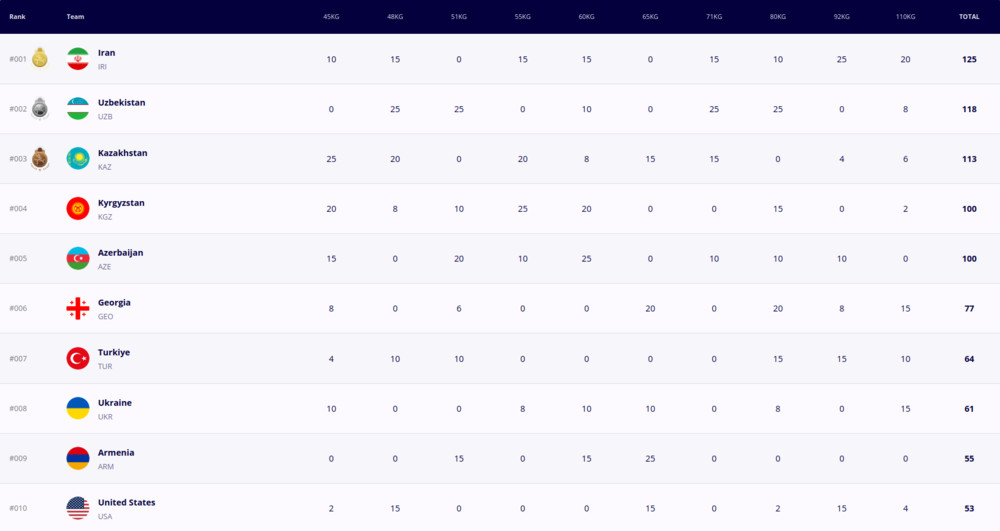Click Iran's total score 125
Screen dimensions: 1000x531
969,59
